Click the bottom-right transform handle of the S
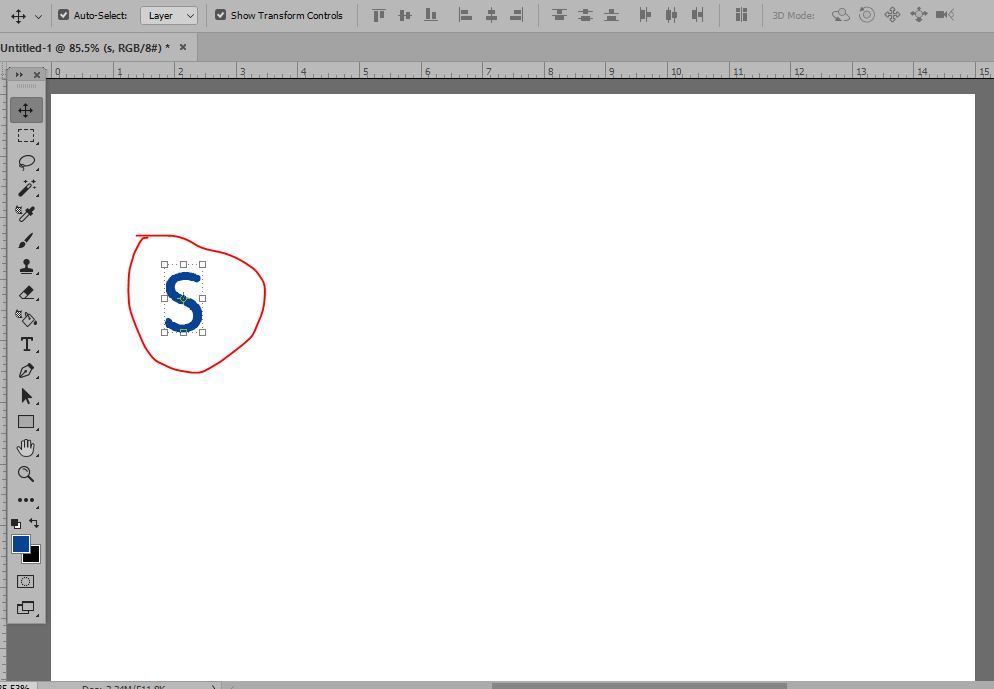 pyautogui.click(x=203, y=332)
